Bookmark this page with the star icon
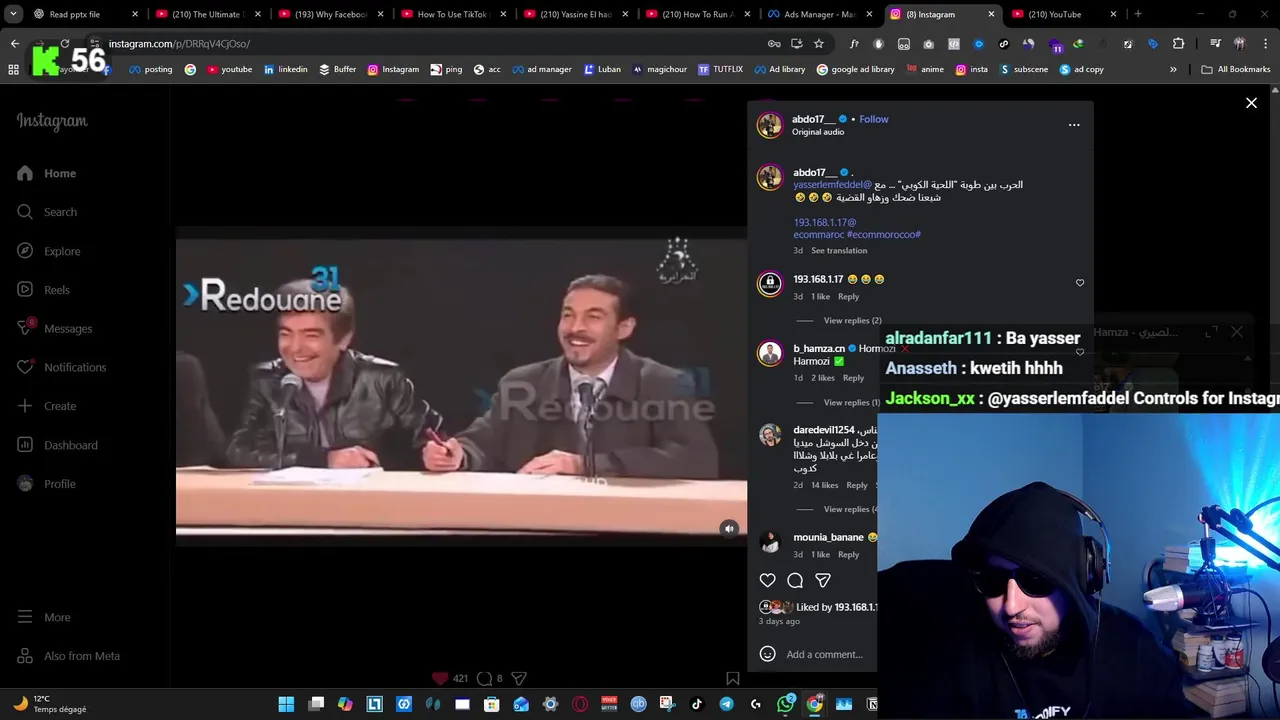This screenshot has height=720, width=1280. coord(819,44)
